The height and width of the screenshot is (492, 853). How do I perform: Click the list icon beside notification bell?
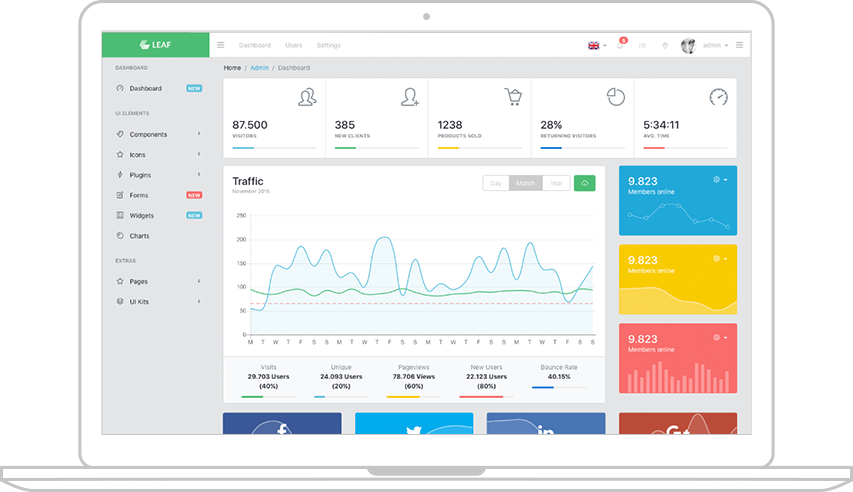(x=642, y=46)
